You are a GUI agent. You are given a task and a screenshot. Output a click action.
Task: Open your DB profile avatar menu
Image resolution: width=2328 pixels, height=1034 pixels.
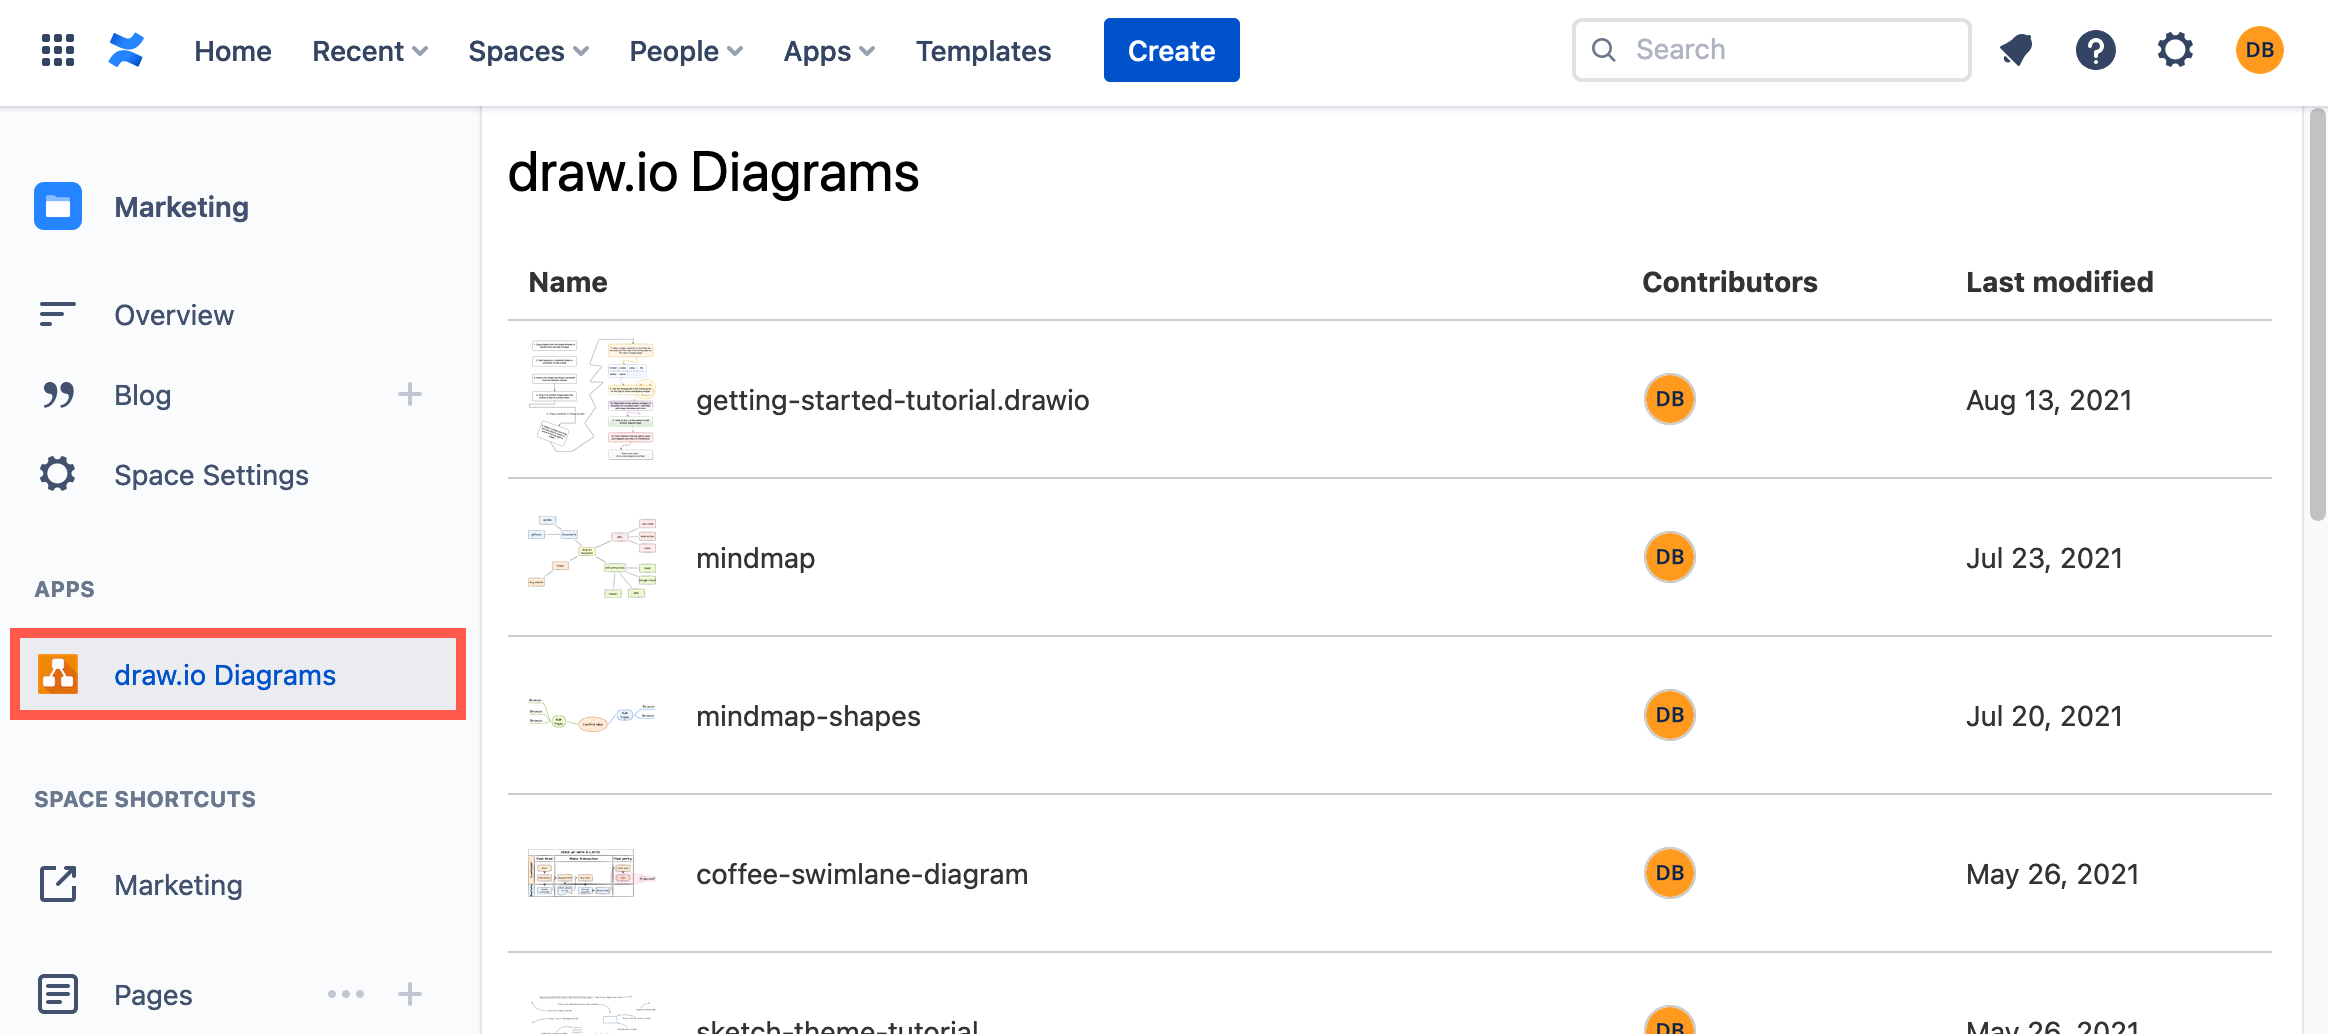[2259, 50]
